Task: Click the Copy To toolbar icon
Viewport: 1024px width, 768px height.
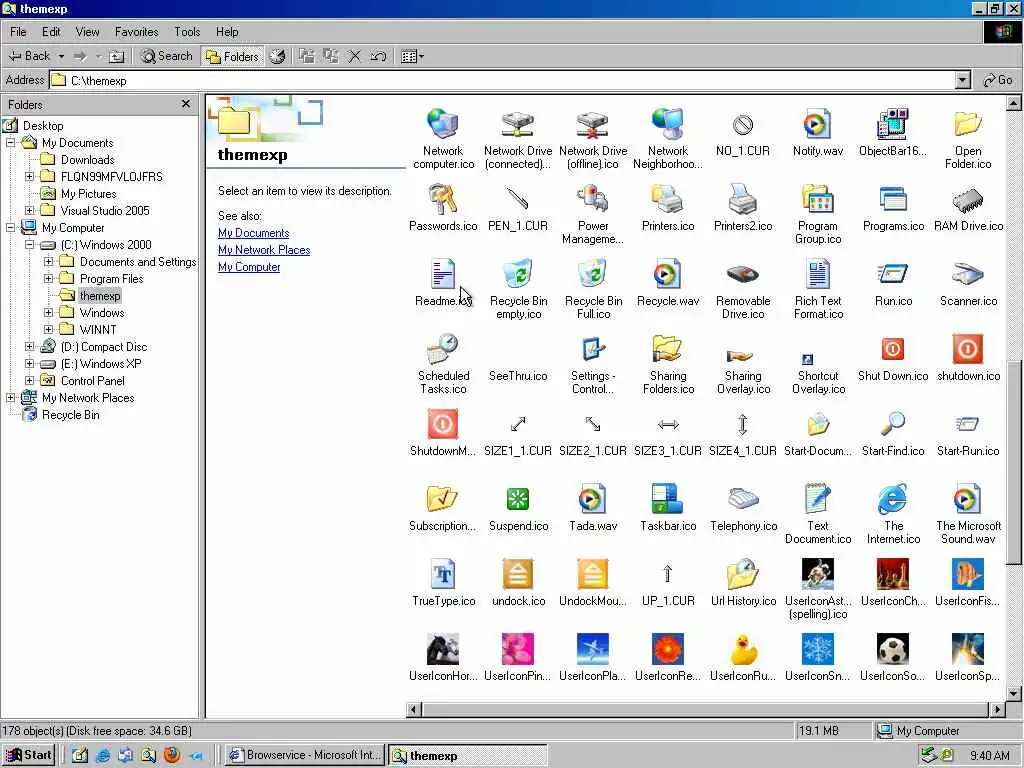Action: point(331,57)
